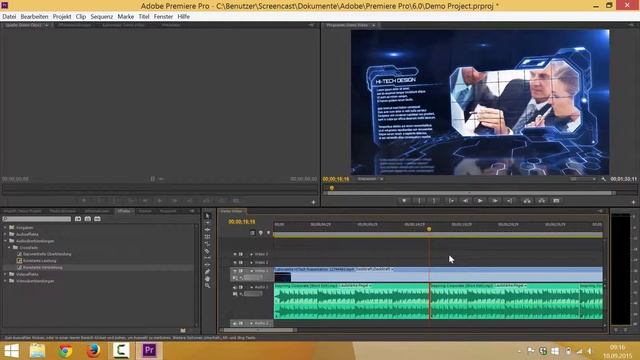Step back one frame in Program monitor
Viewport: 640px width, 360px height.
pyautogui.click(x=465, y=201)
